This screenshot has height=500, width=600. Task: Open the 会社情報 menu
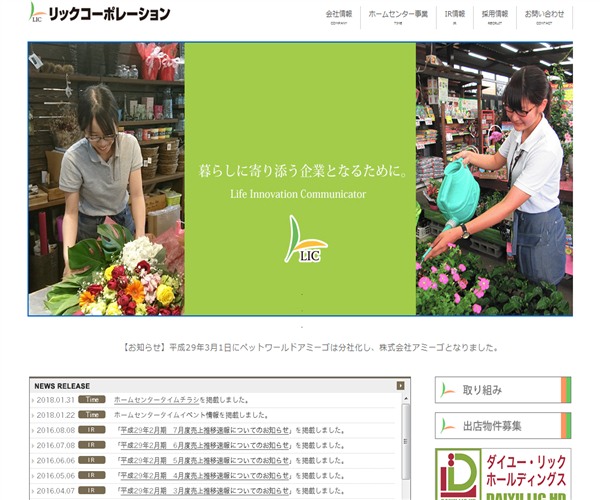click(x=339, y=17)
